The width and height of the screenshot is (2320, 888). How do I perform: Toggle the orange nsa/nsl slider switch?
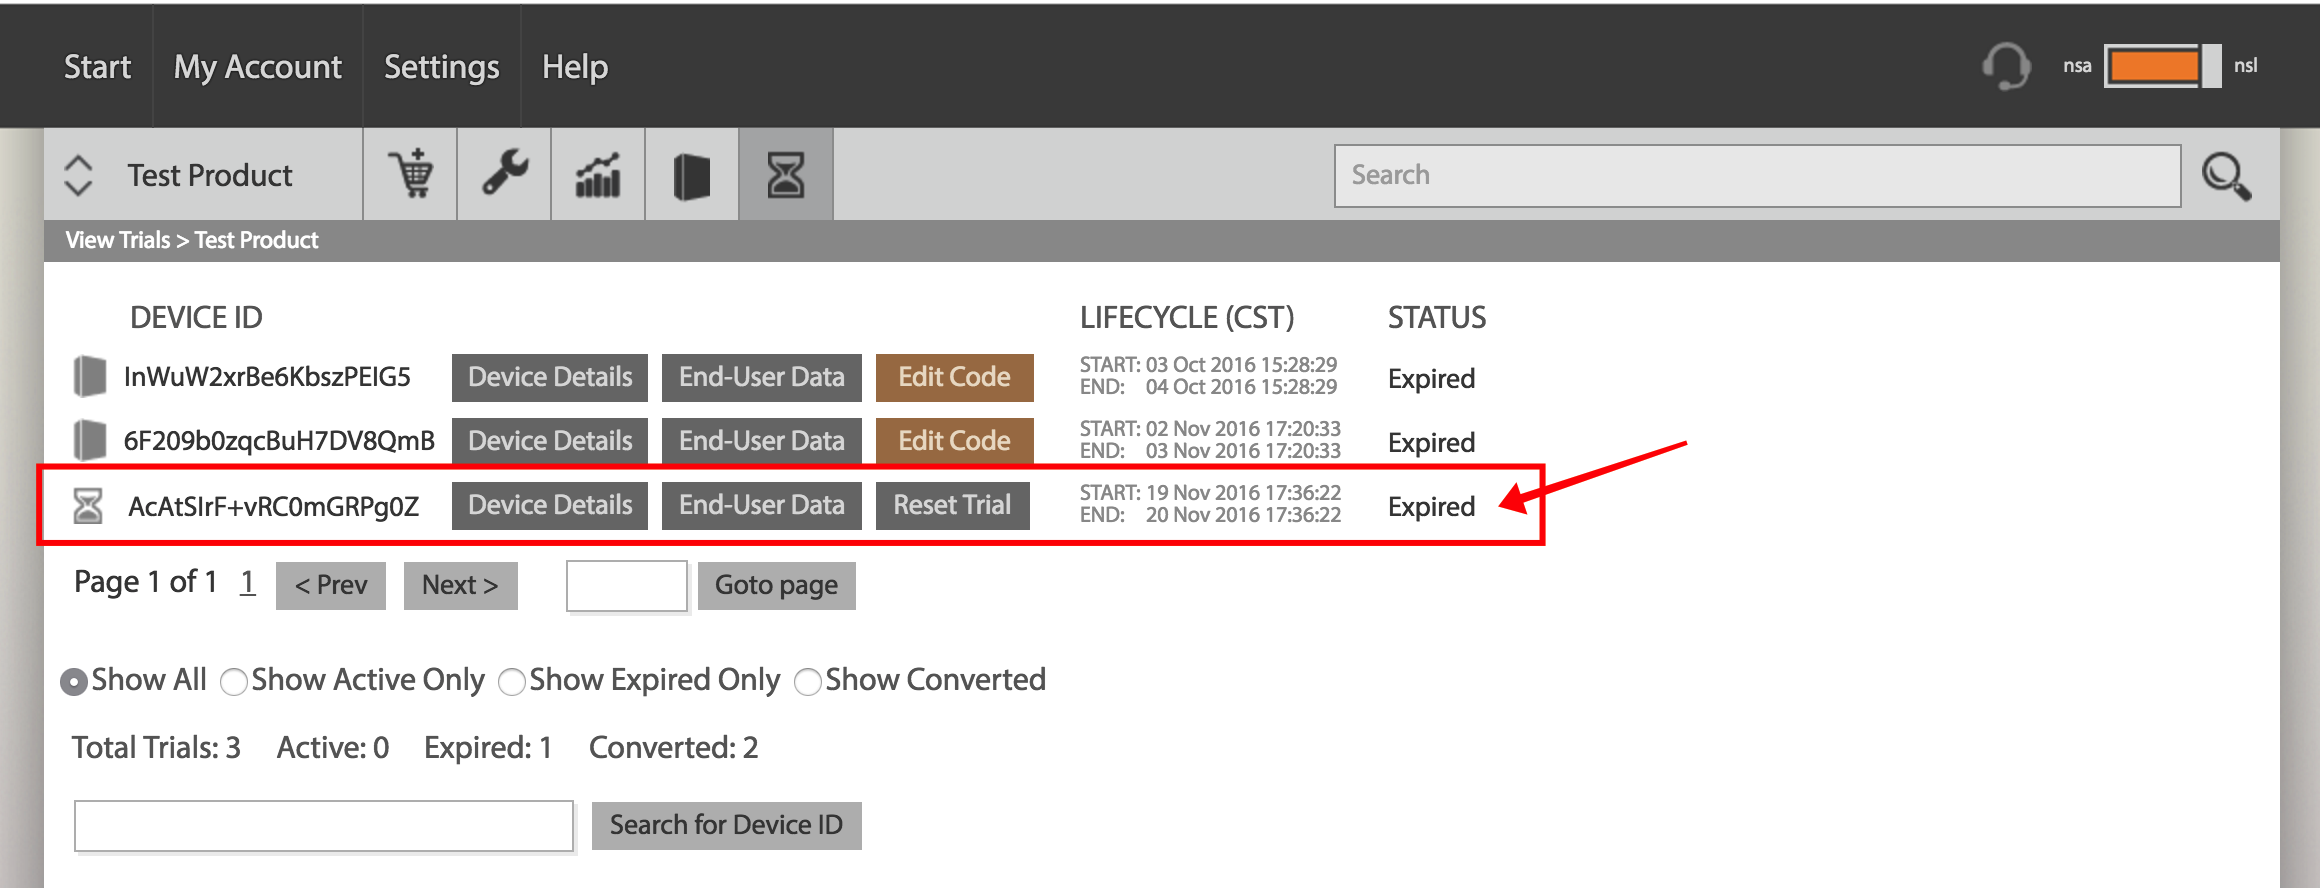pyautogui.click(x=2162, y=66)
